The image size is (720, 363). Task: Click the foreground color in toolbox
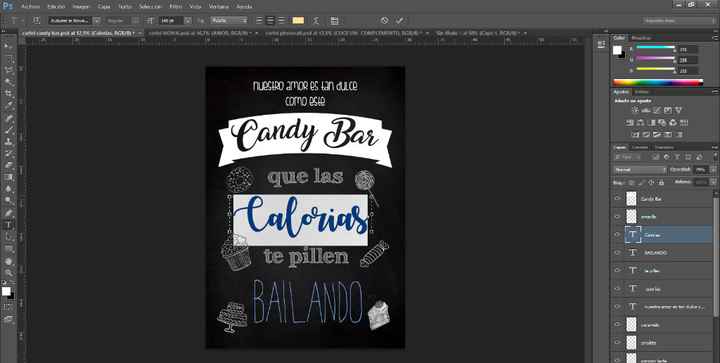(x=6, y=291)
